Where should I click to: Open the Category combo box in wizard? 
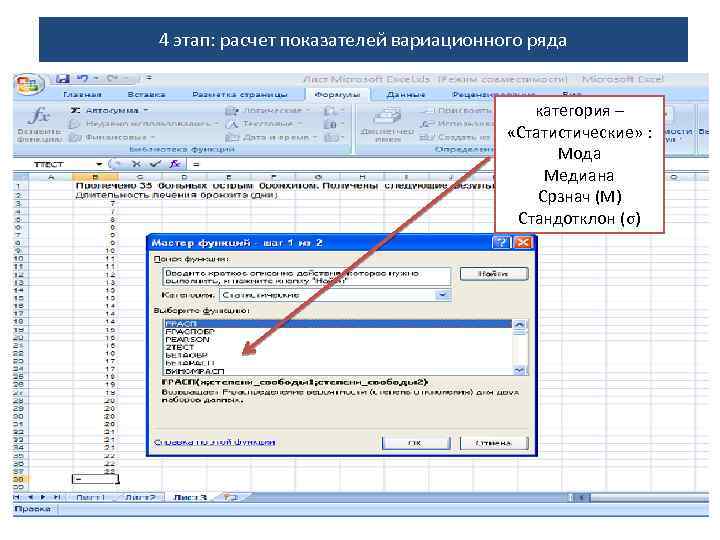[335, 295]
